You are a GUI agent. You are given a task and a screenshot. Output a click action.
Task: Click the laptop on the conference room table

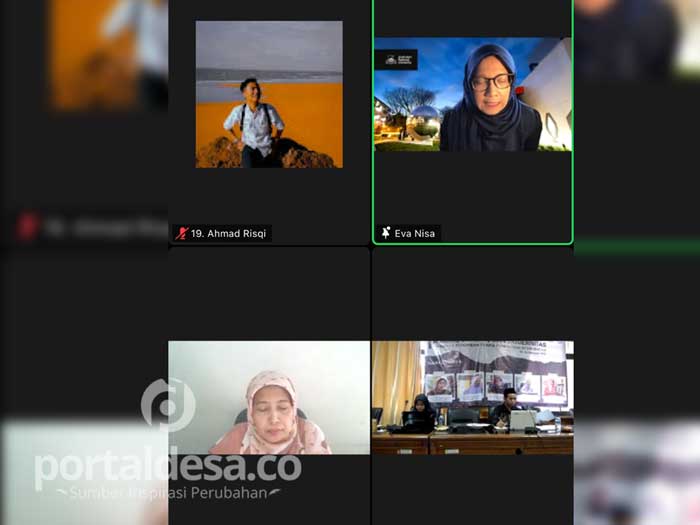pyautogui.click(x=522, y=421)
